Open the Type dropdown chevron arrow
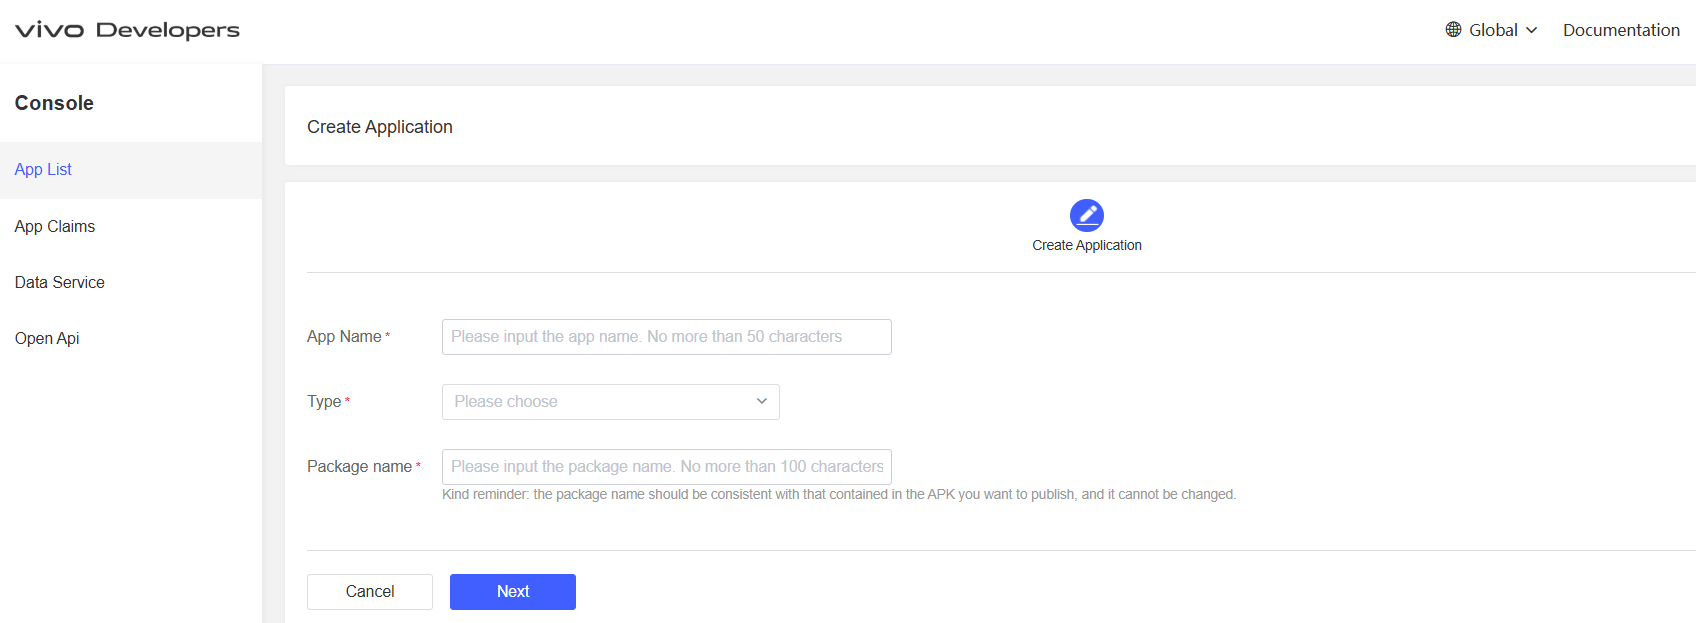Screen dimensions: 1696x623 (x=761, y=401)
